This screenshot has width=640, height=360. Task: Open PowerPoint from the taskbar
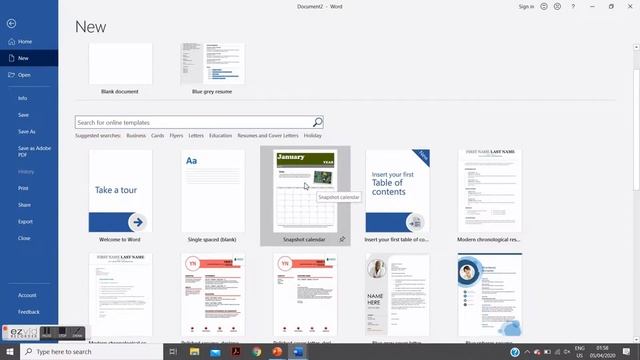coord(277,351)
